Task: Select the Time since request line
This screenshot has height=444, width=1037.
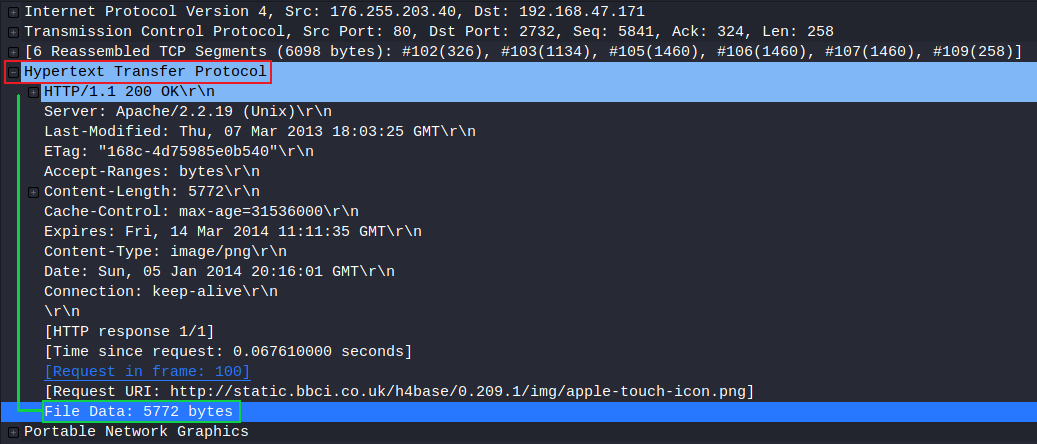Action: pos(228,351)
